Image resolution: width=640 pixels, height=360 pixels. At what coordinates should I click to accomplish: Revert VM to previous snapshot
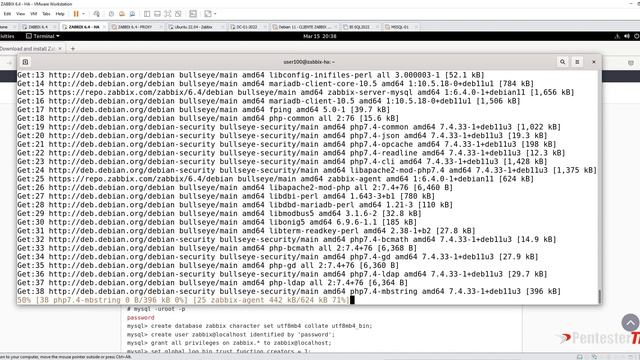point(122,13)
